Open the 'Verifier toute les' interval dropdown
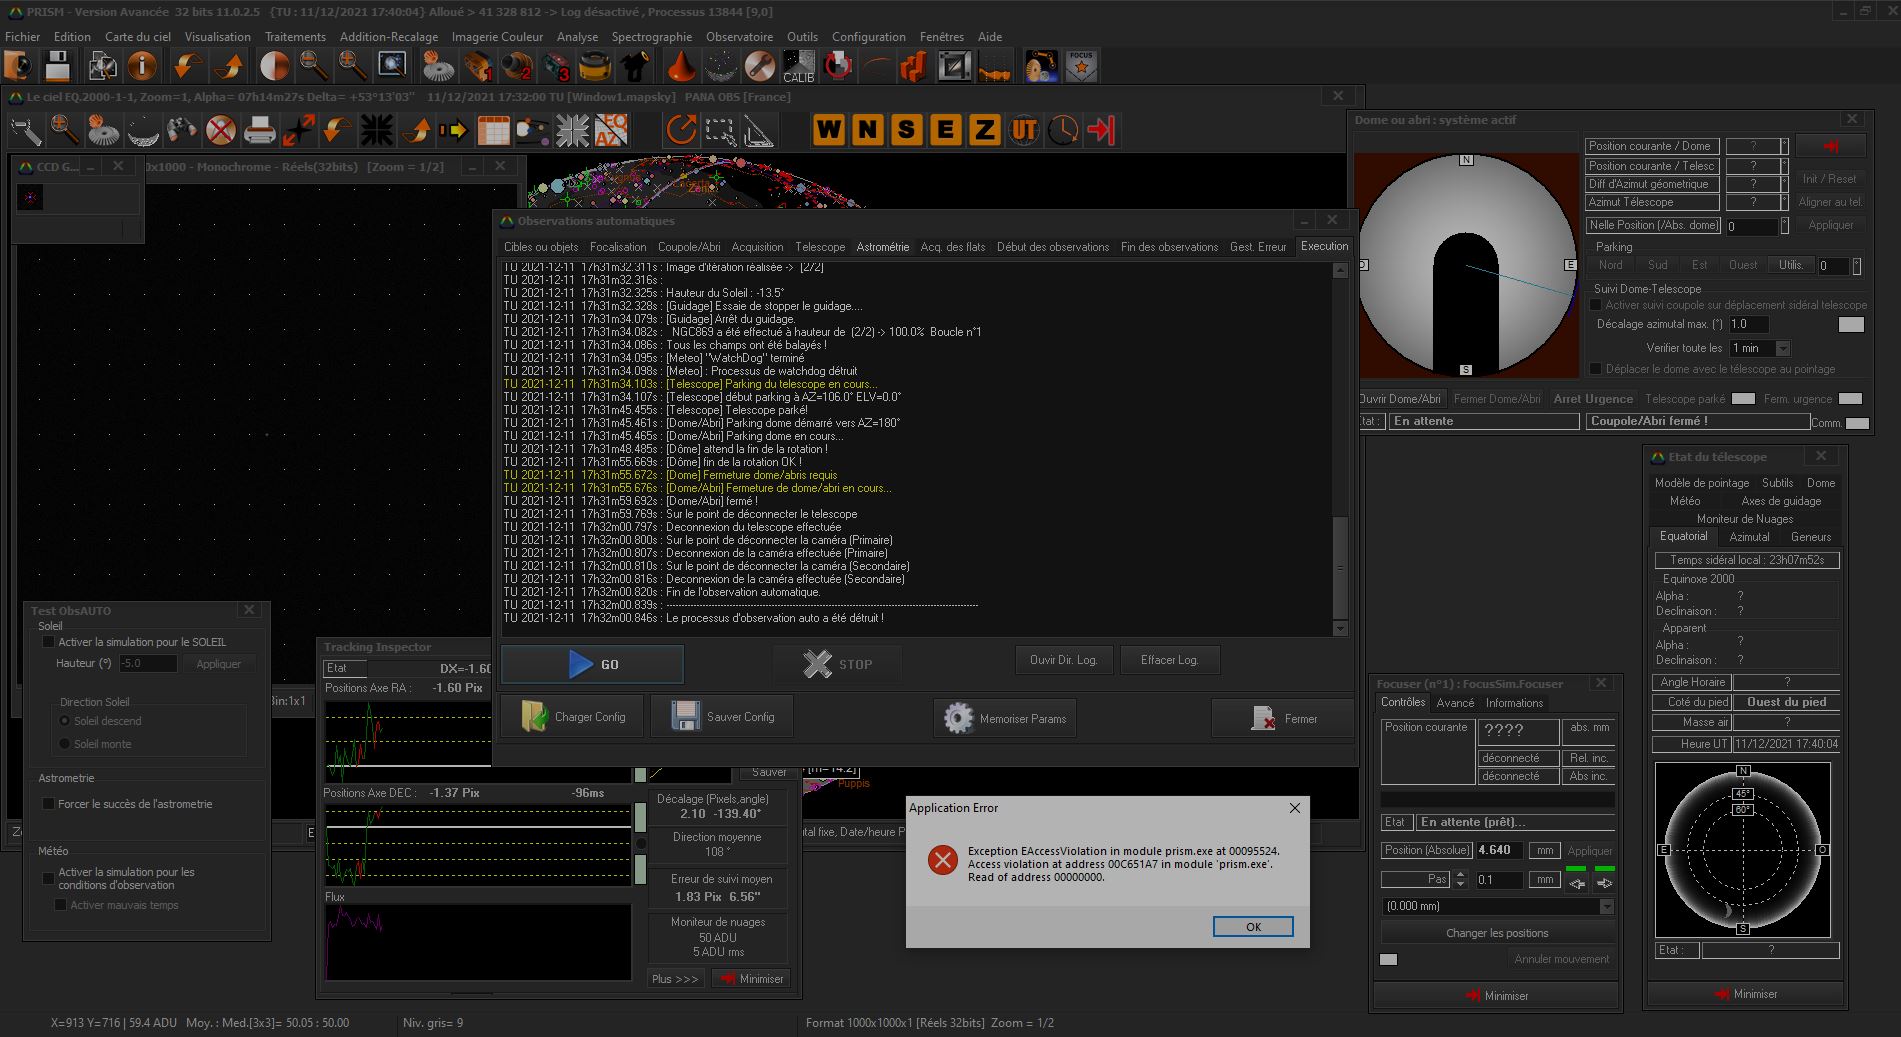This screenshot has height=1037, width=1901. [x=1782, y=348]
